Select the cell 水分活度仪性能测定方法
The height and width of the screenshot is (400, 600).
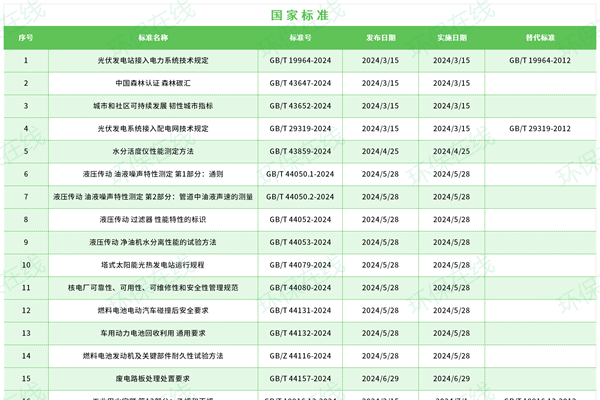tap(153, 151)
